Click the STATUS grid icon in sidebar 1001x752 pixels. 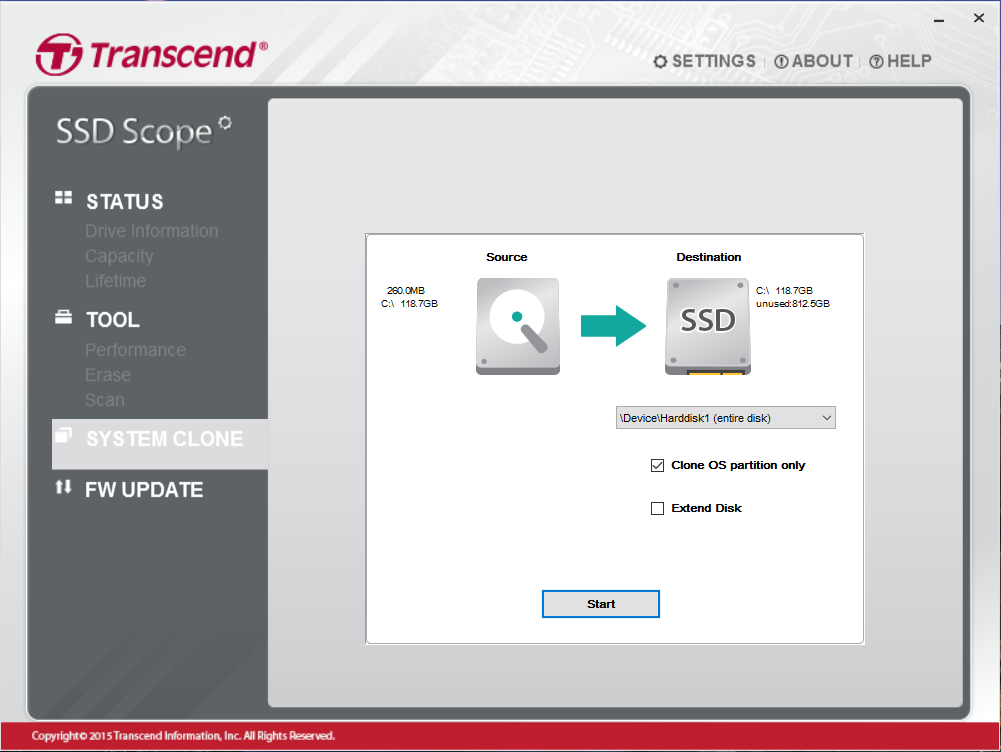tap(64, 199)
